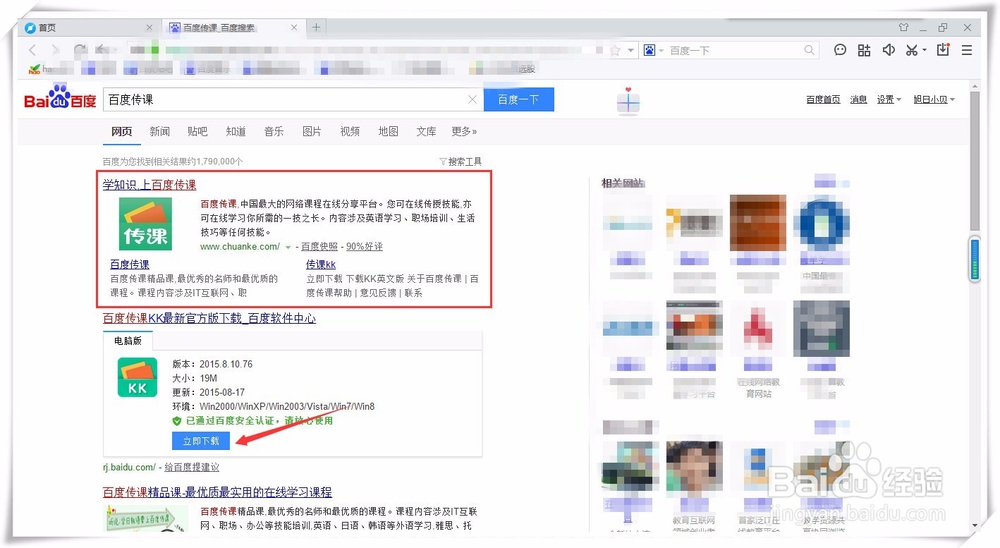This screenshot has width=1000, height=548.
Task: Select the 地图 search tab
Action: 388,131
